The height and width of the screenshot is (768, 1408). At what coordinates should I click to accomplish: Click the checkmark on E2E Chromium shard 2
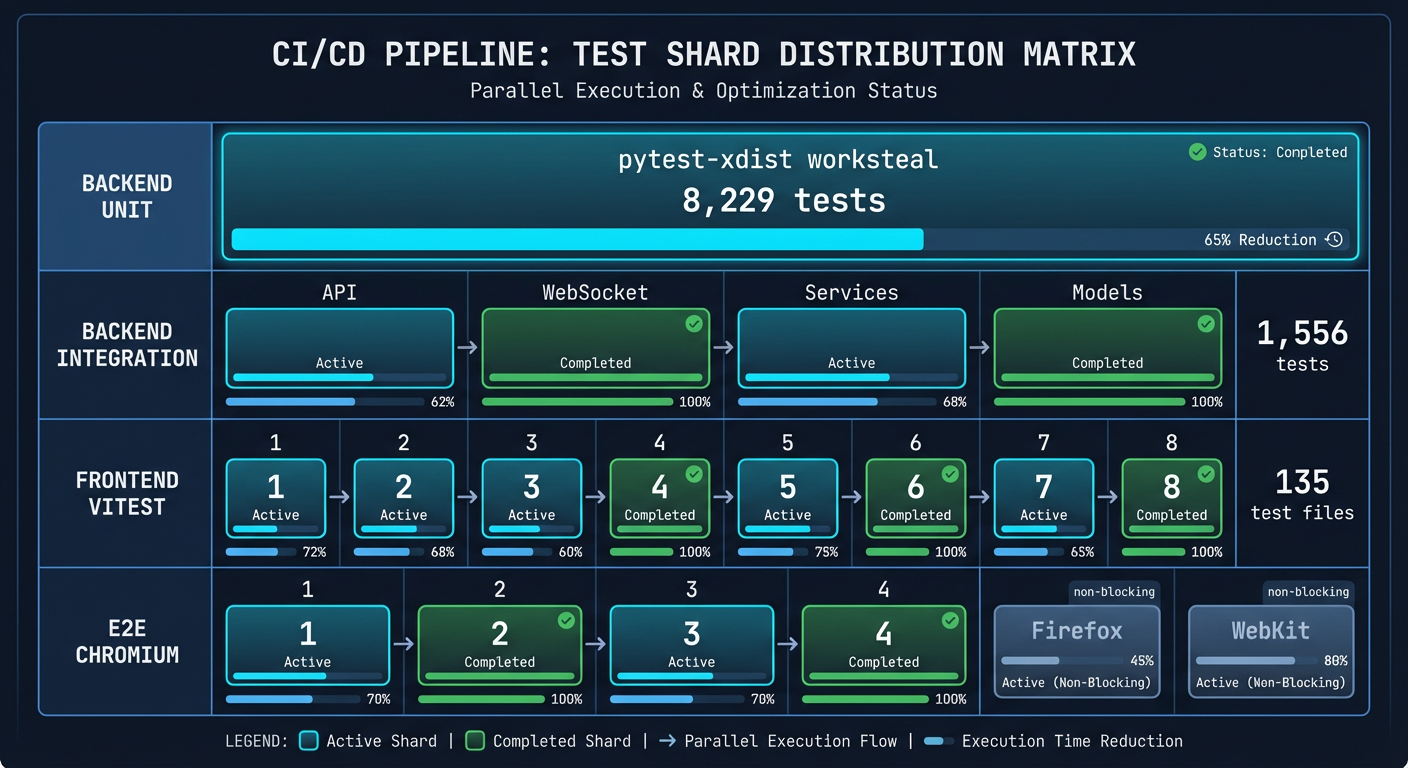pos(565,620)
